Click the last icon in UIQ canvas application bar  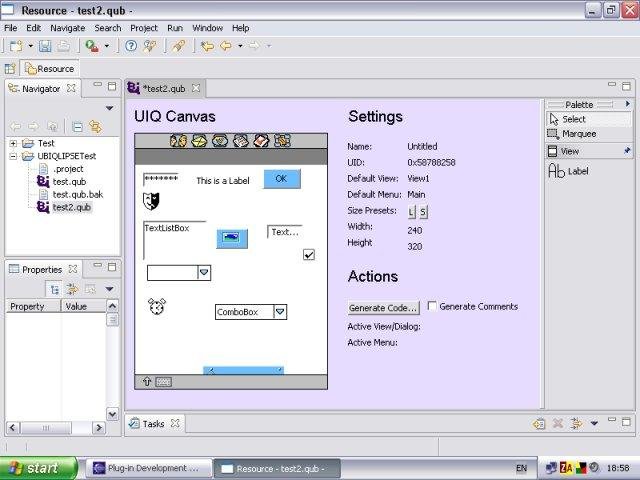(x=282, y=141)
